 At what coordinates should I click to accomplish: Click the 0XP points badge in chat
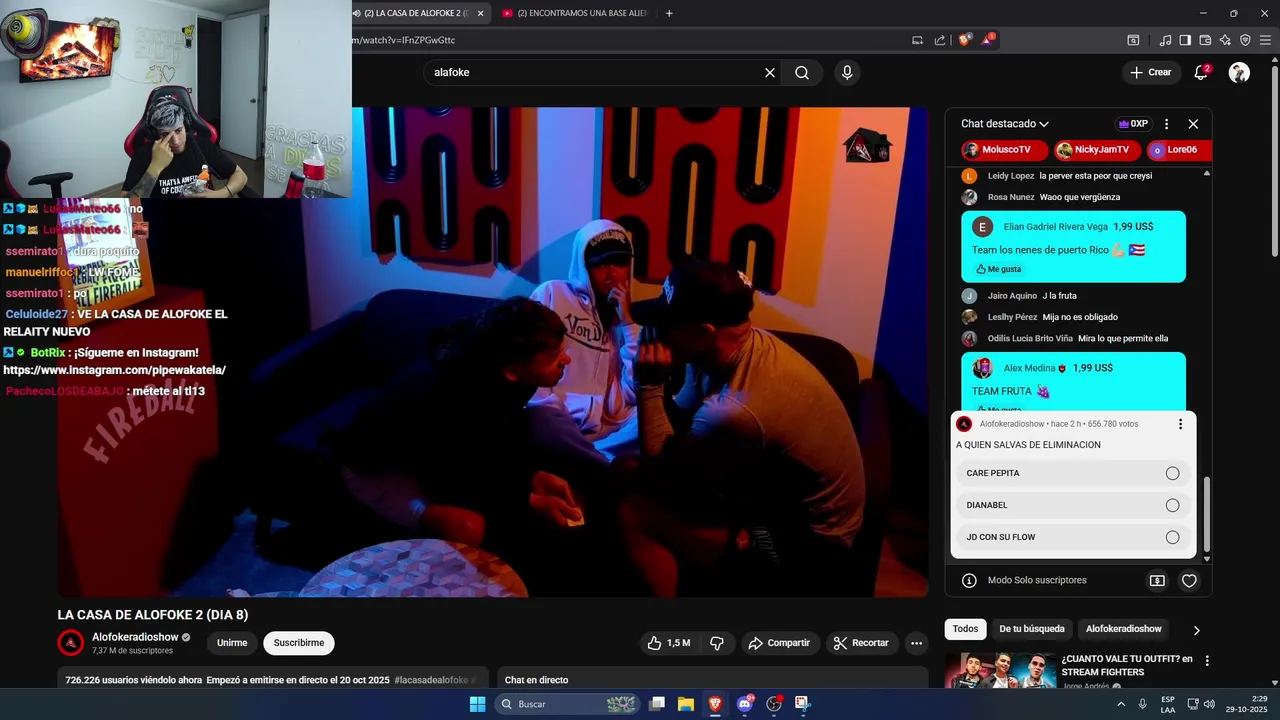click(1133, 124)
